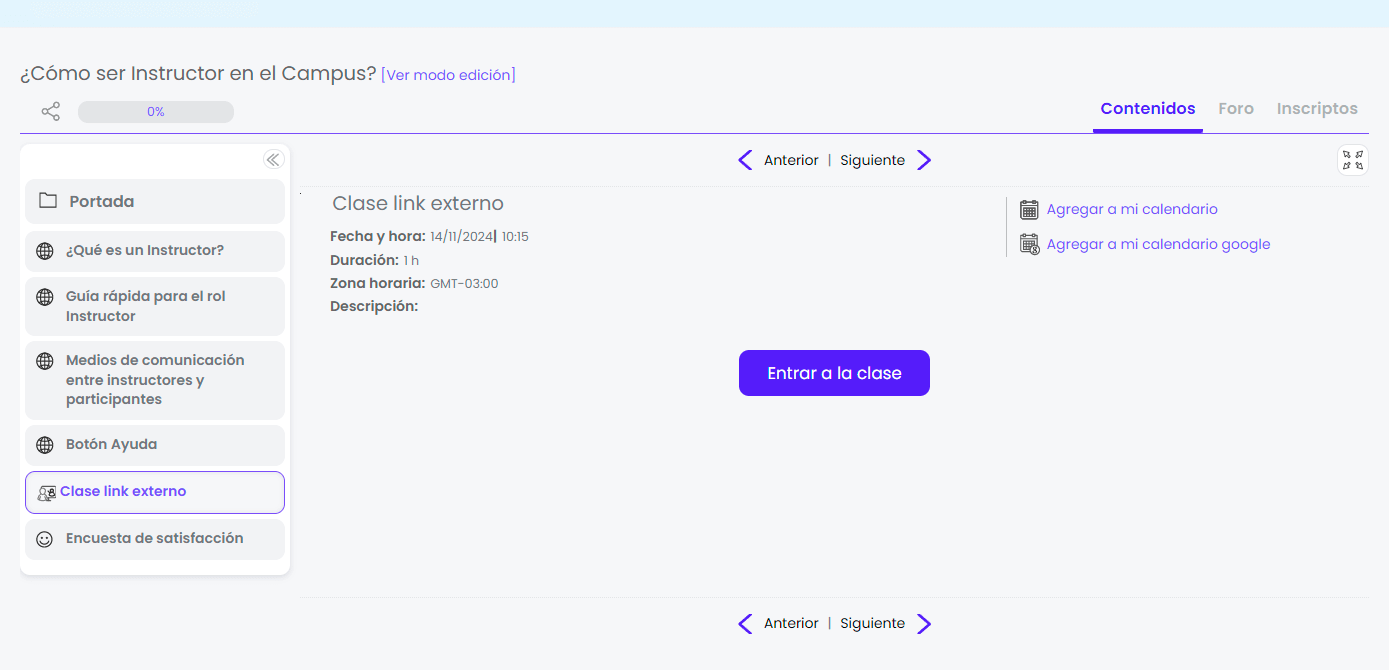The image size is (1389, 670).
Task: Open the Ver modo edición link
Action: 448,75
